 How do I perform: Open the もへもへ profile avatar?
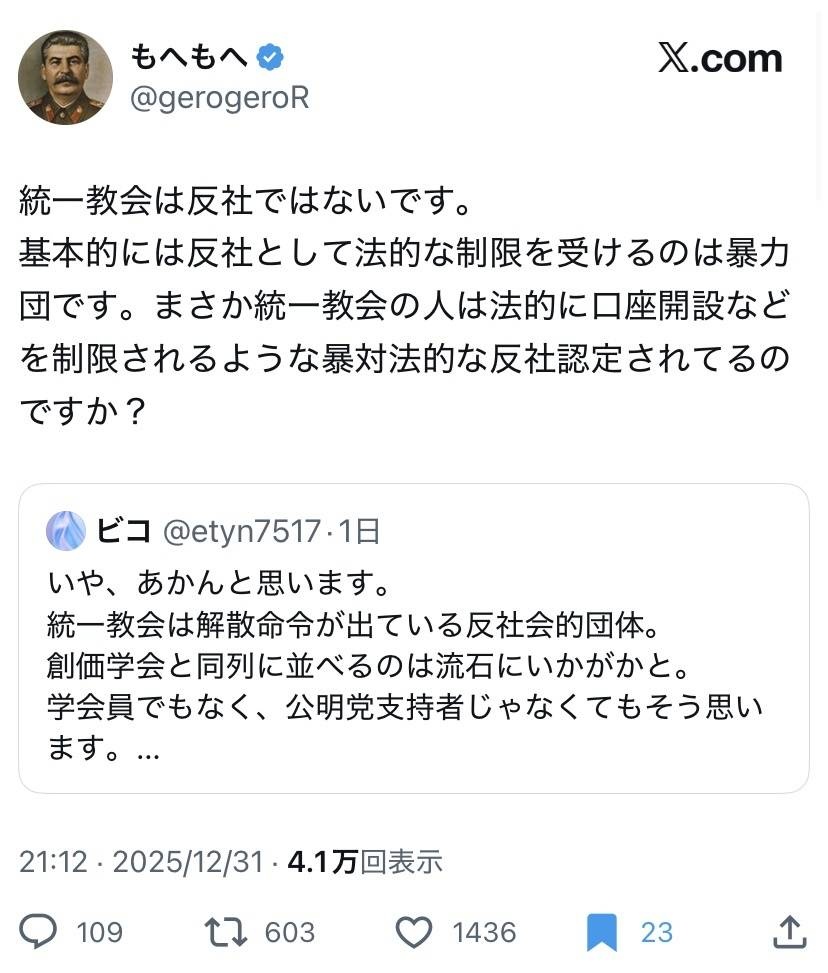pyautogui.click(x=65, y=77)
